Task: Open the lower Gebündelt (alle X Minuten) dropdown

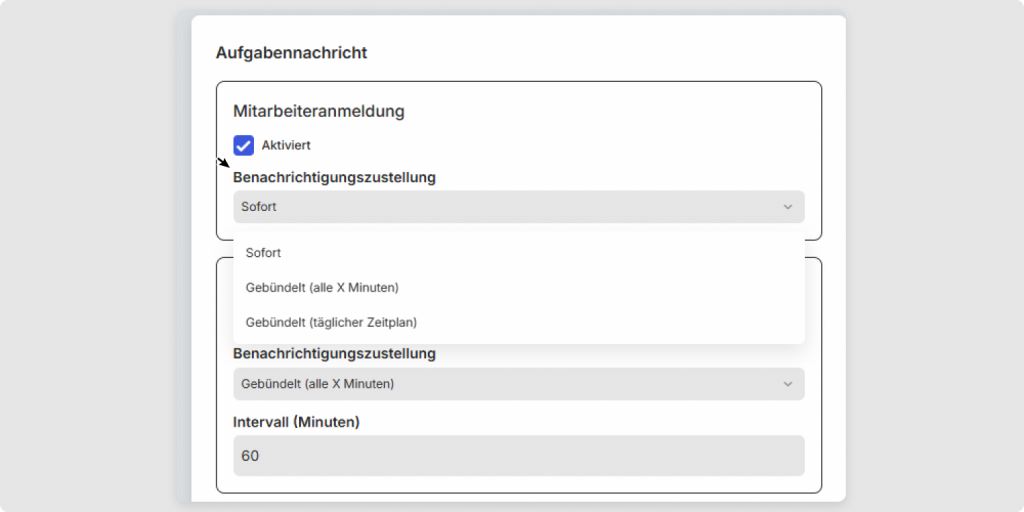Action: [x=500, y=384]
